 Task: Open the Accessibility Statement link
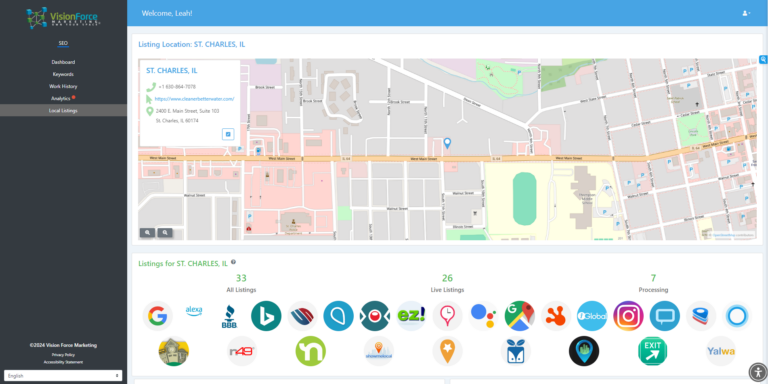63,362
